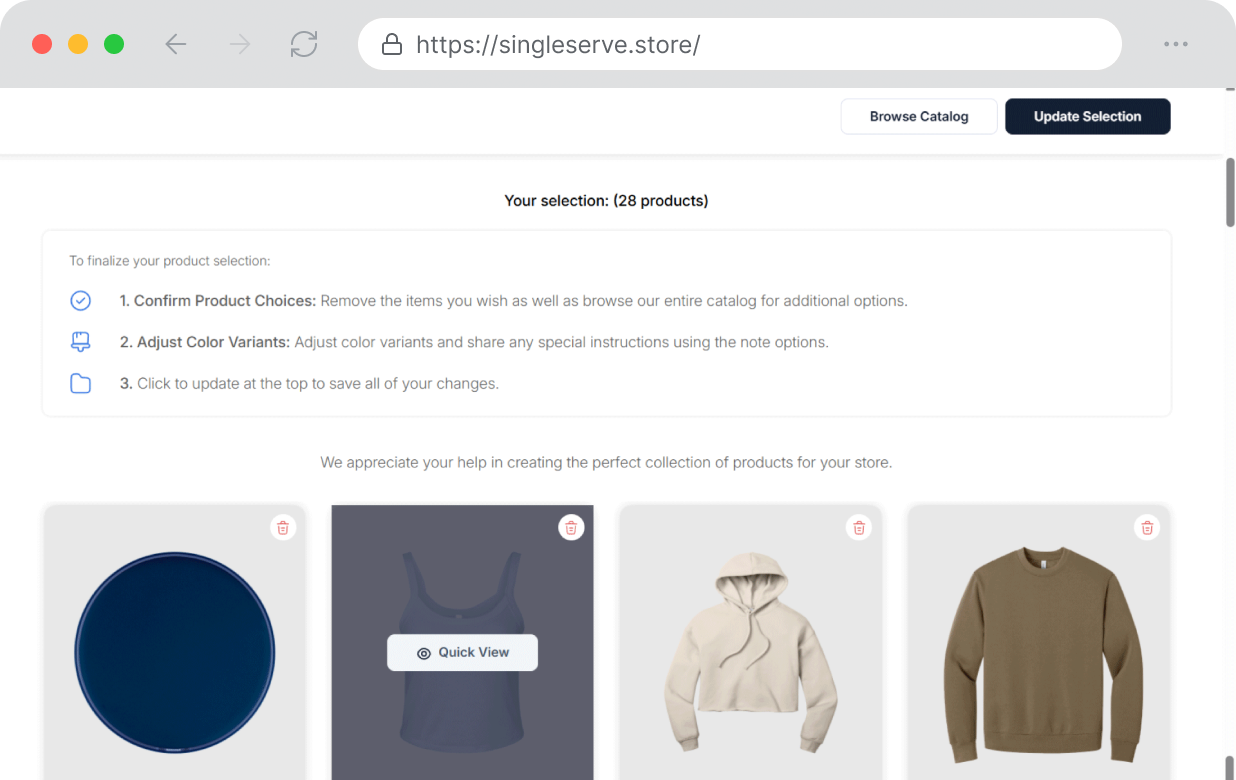Image resolution: width=1236 pixels, height=780 pixels.
Task: Open the browser three-dot menu
Action: [1176, 44]
